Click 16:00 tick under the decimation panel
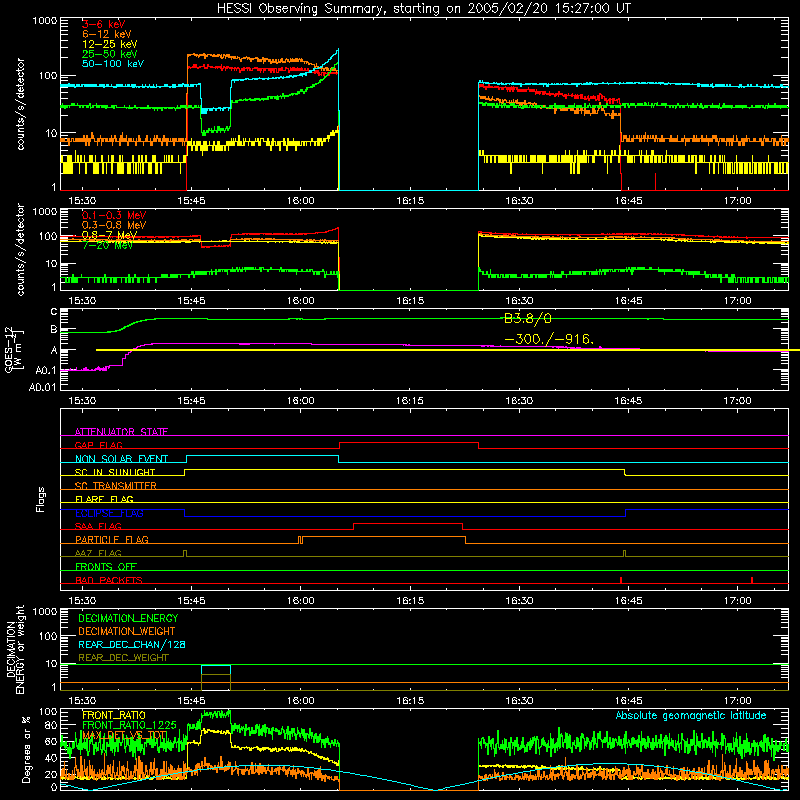 point(301,701)
